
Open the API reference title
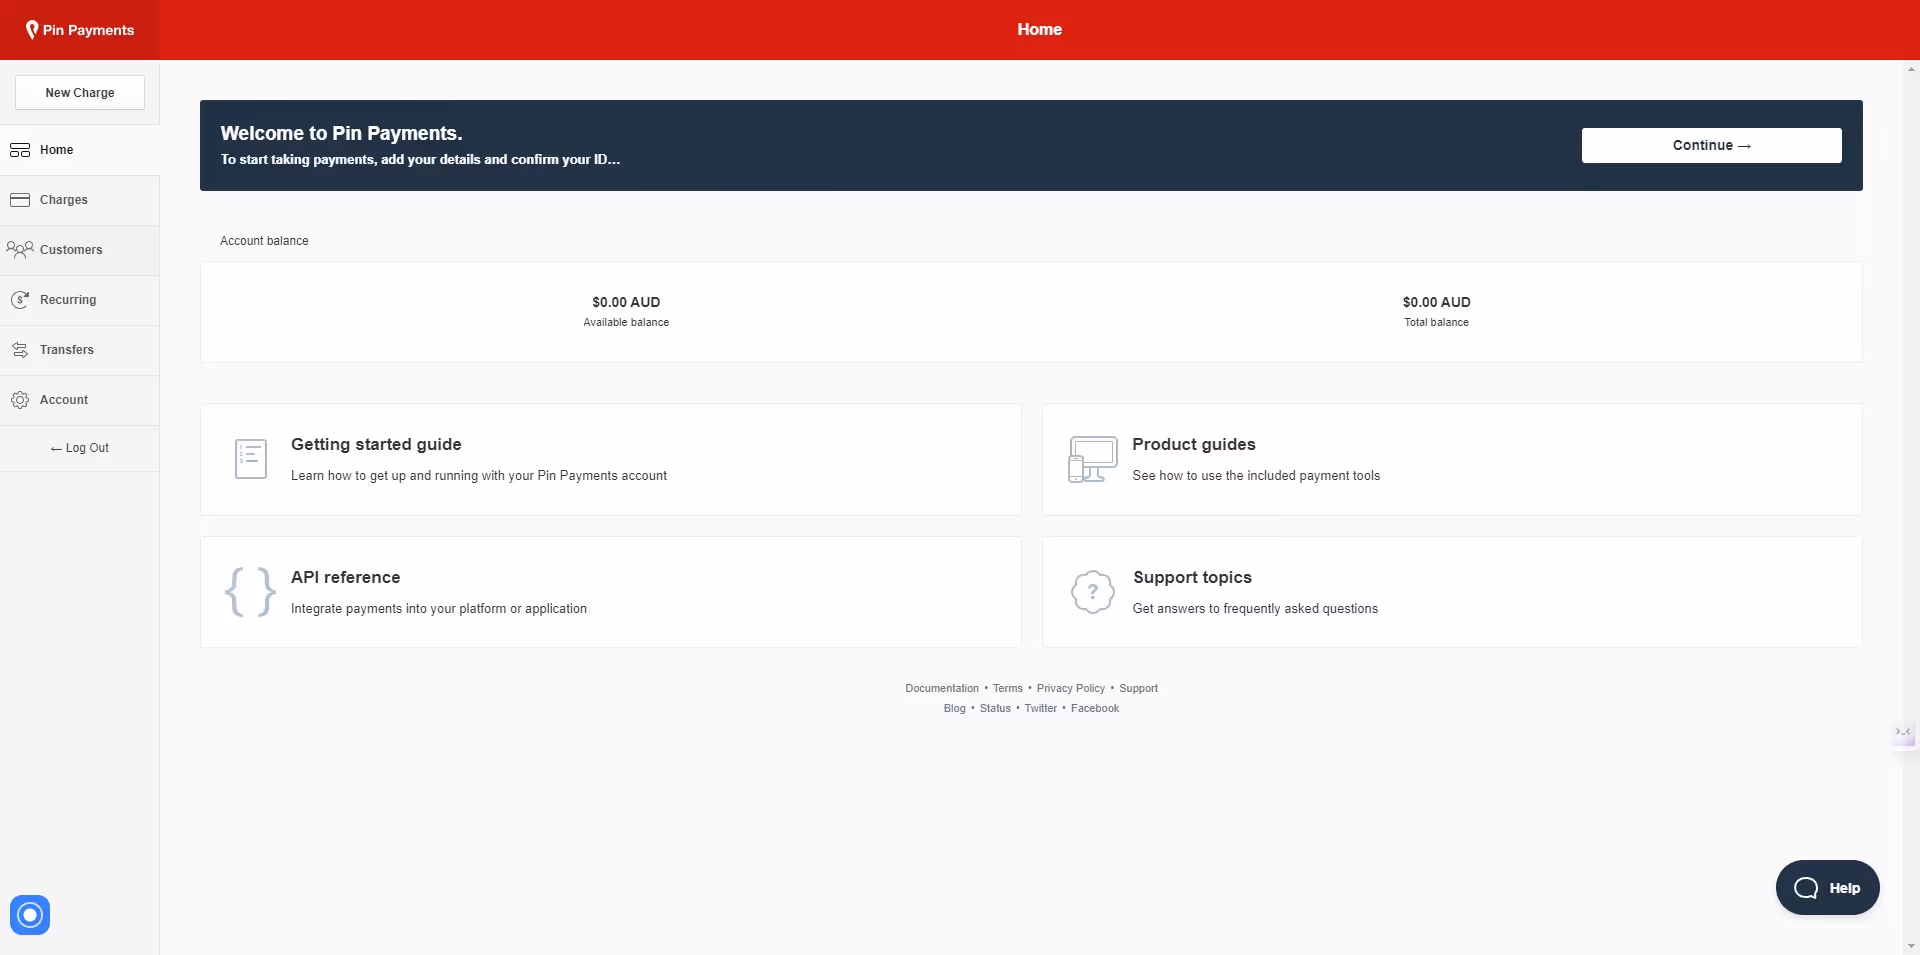point(346,577)
